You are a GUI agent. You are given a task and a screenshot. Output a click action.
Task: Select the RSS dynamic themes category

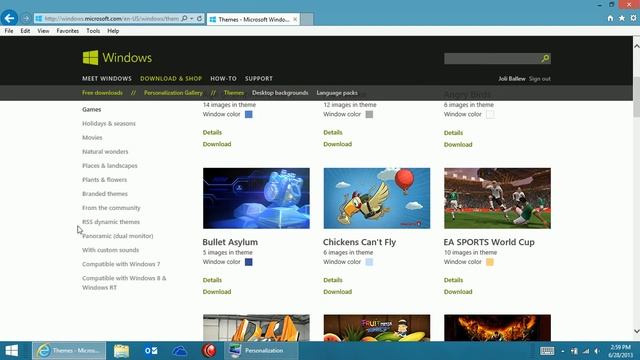[111, 222]
